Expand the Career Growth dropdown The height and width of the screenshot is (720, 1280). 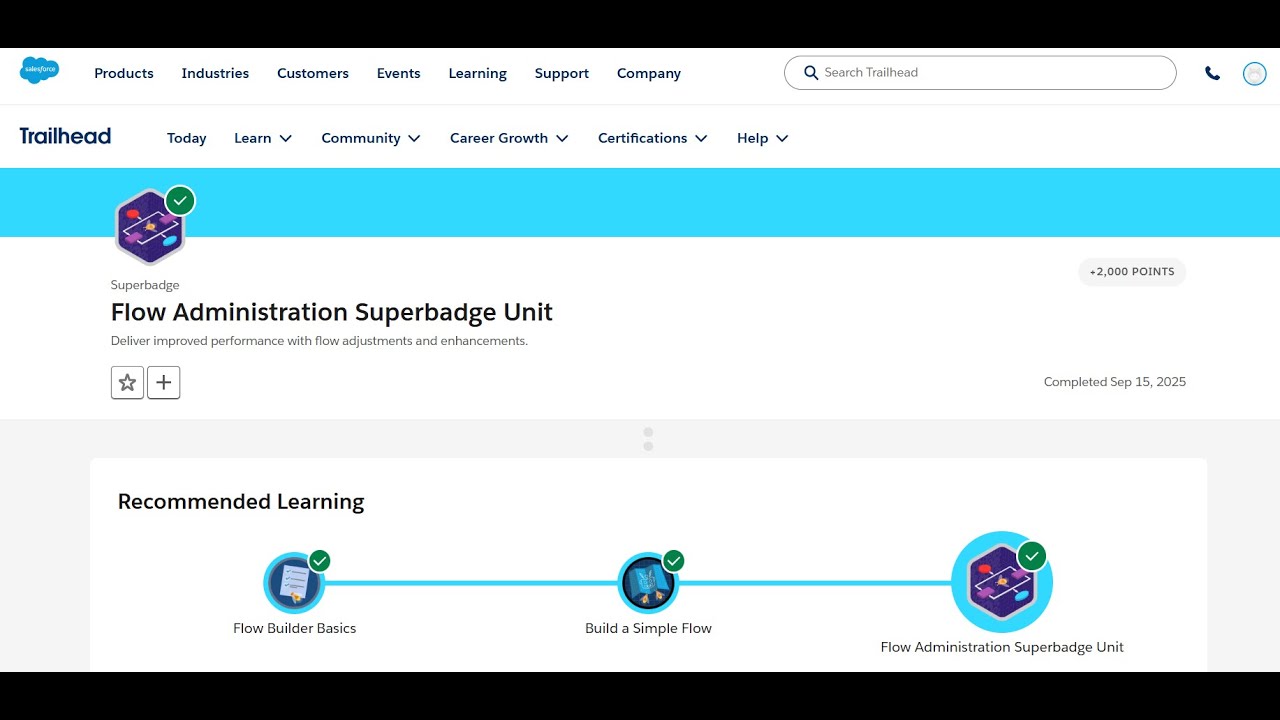click(x=509, y=138)
